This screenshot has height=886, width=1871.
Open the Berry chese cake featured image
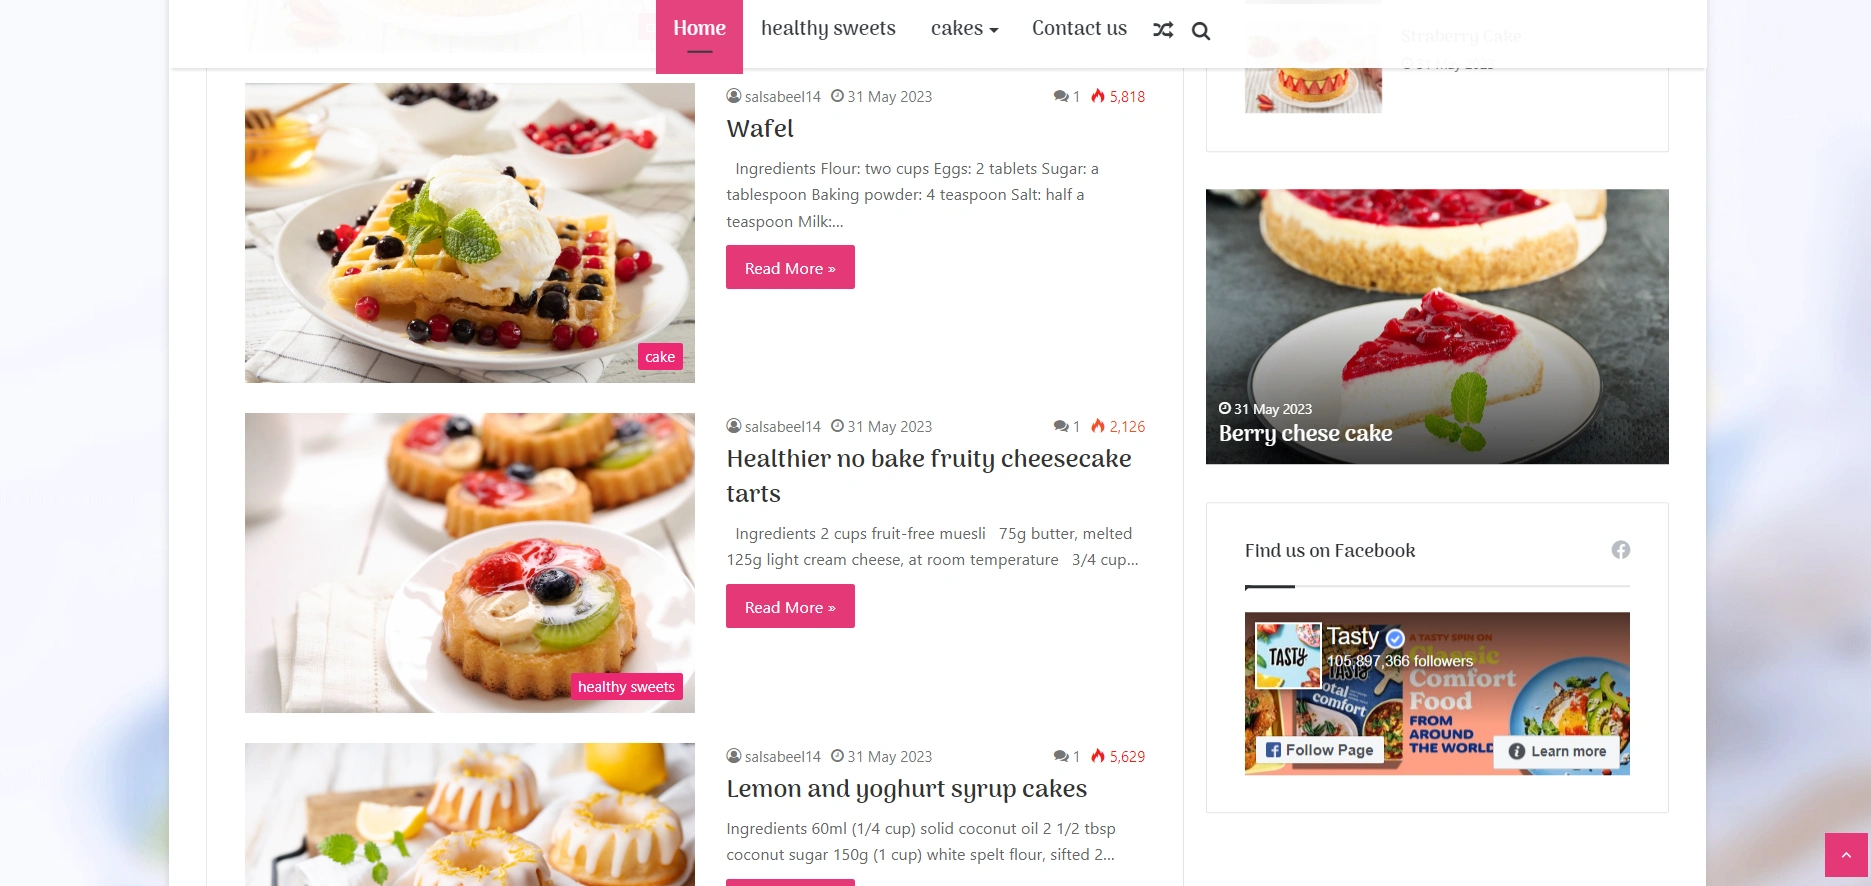click(x=1437, y=326)
